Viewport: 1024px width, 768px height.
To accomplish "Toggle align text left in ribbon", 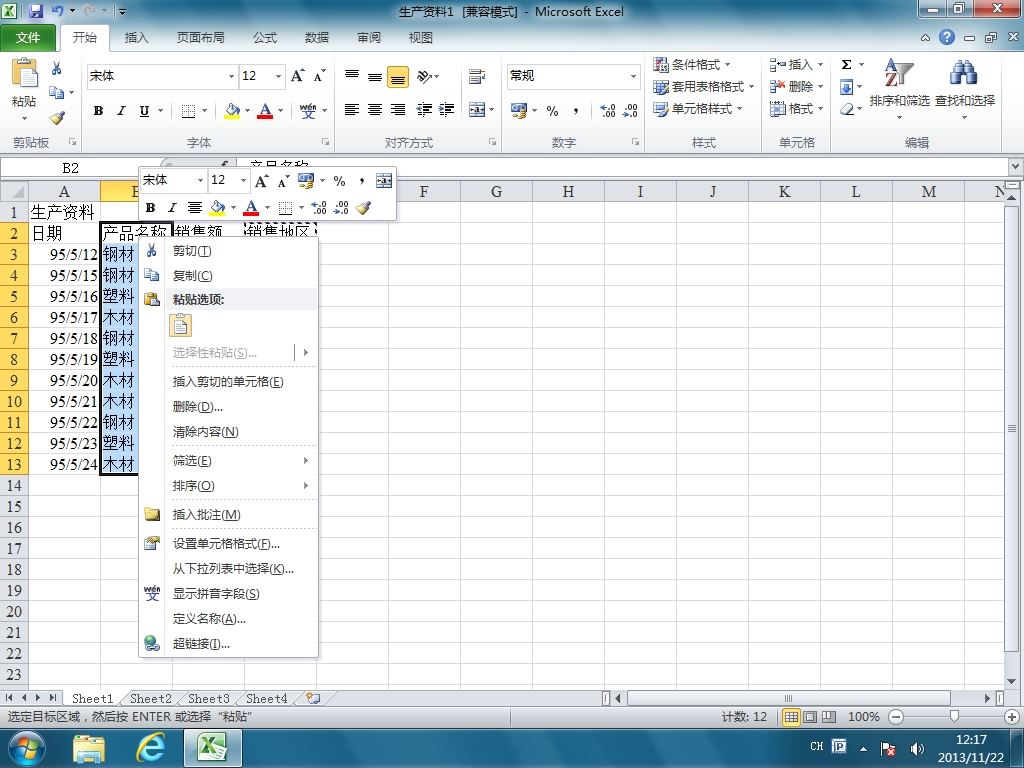I will pos(352,110).
